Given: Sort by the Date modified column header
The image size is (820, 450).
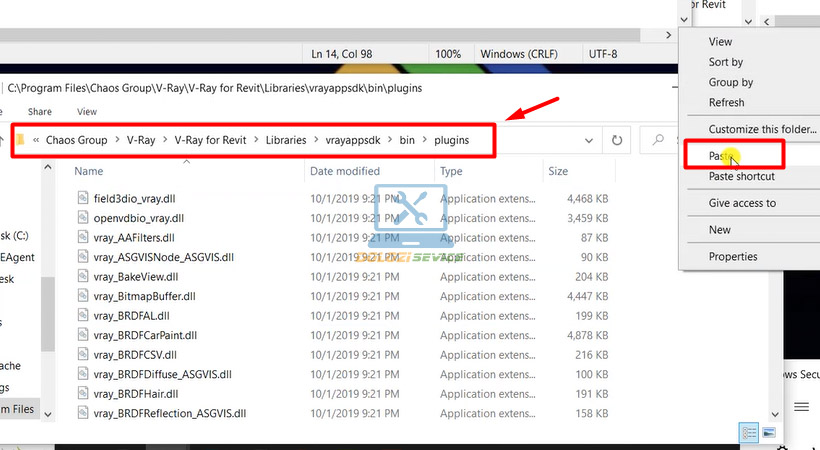Looking at the screenshot, I should 344,171.
